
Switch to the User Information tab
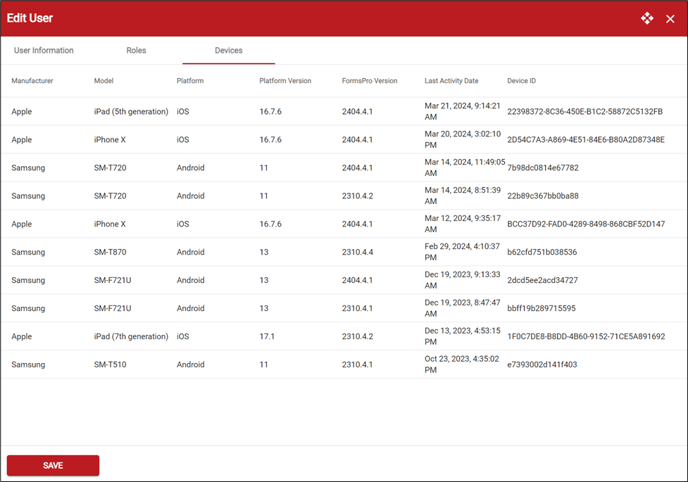click(x=44, y=50)
